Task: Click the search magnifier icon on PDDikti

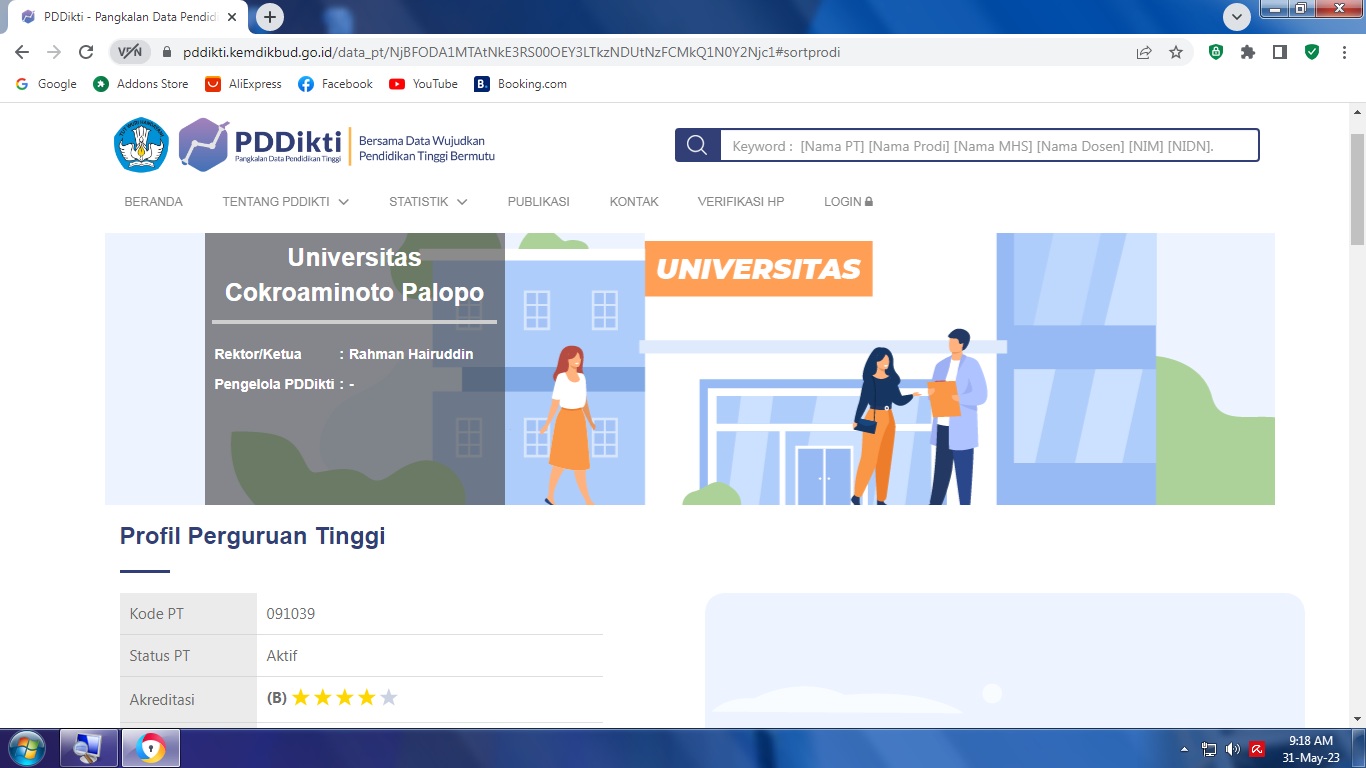Action: 697,145
